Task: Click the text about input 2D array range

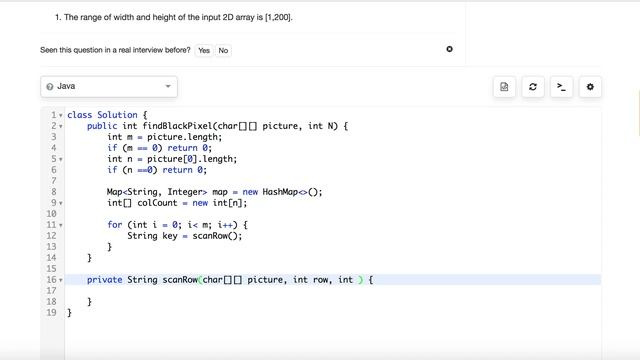Action: 178,17
